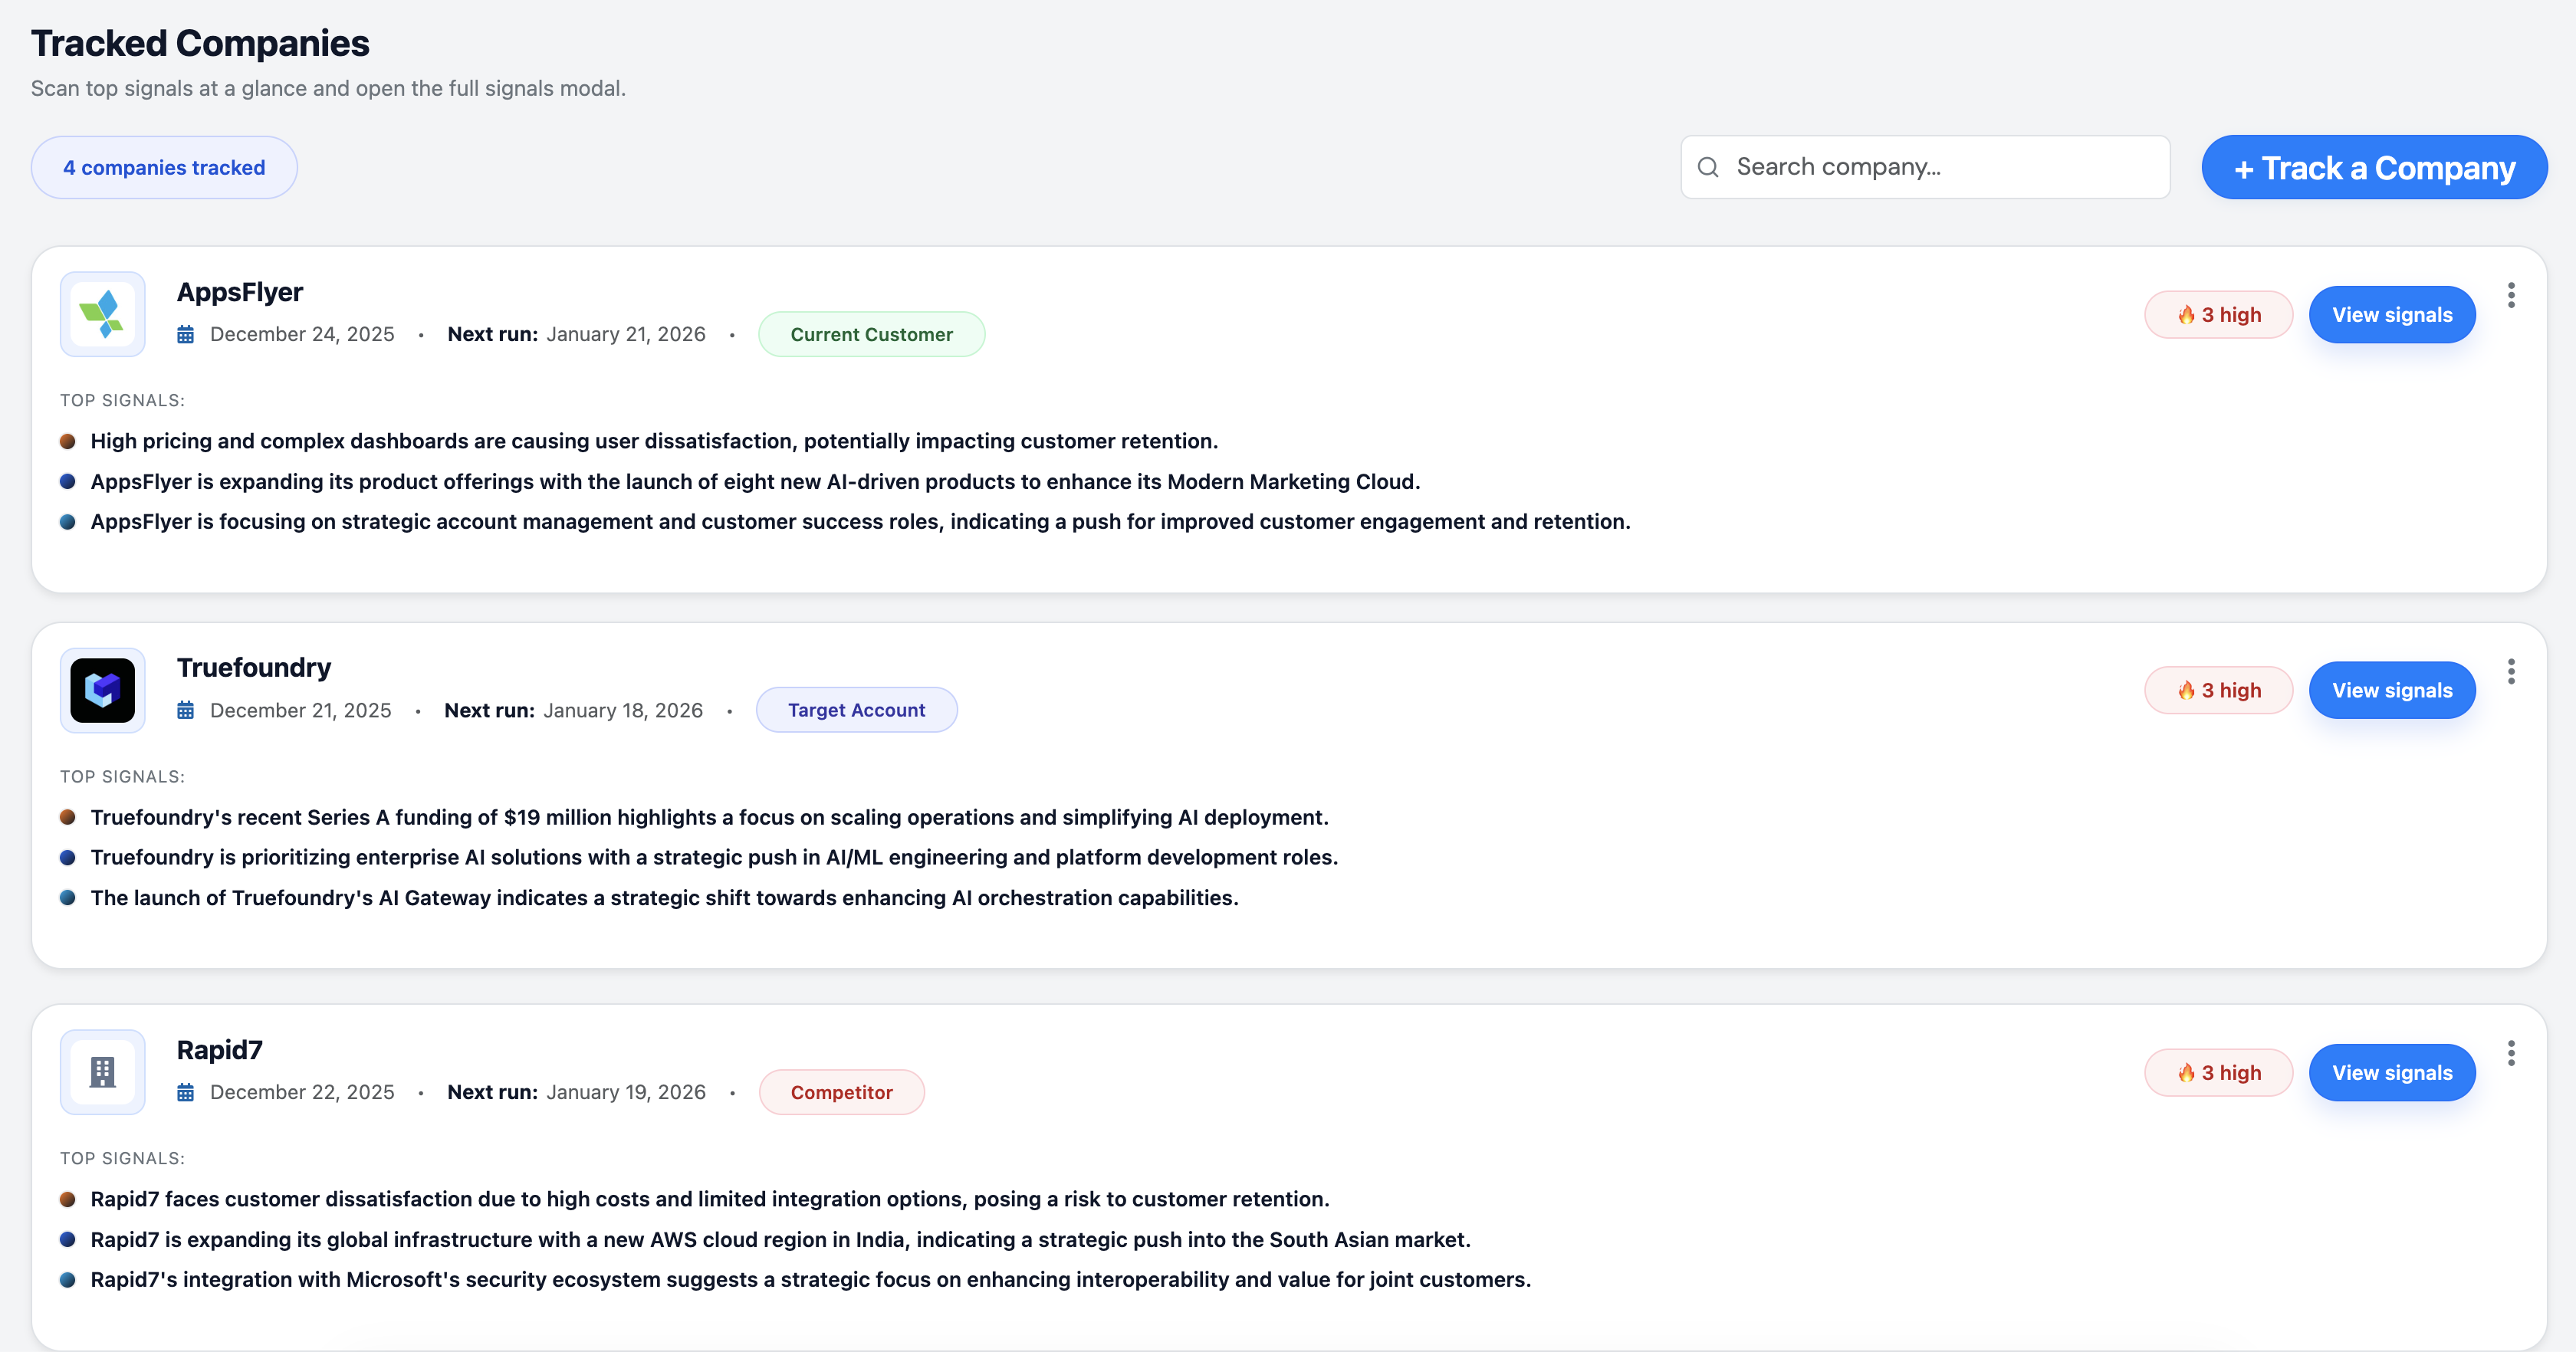The width and height of the screenshot is (2576, 1352).
Task: Open the three-dot menu for AppsFlyer
Action: (2511, 295)
